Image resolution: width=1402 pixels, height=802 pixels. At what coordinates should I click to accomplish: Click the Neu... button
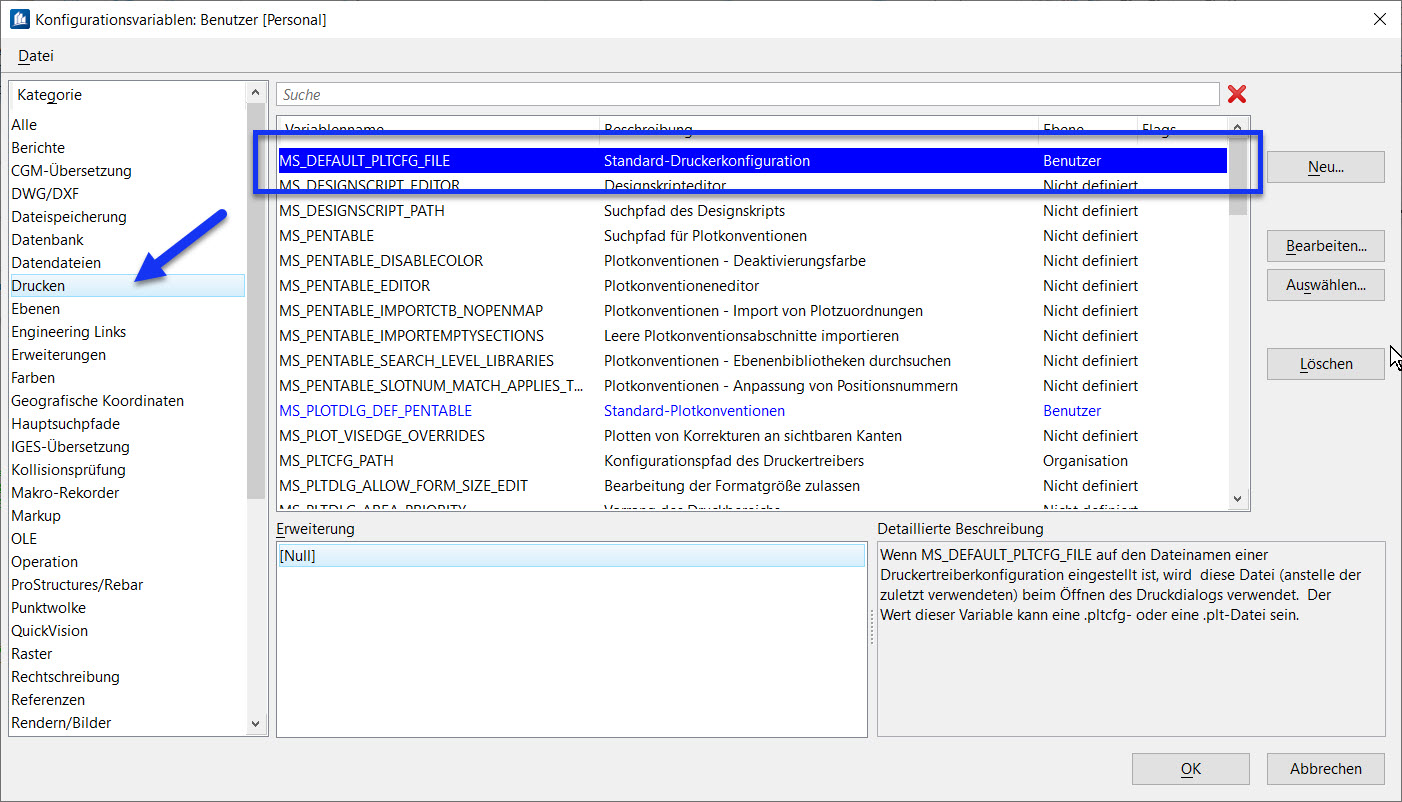click(x=1325, y=167)
